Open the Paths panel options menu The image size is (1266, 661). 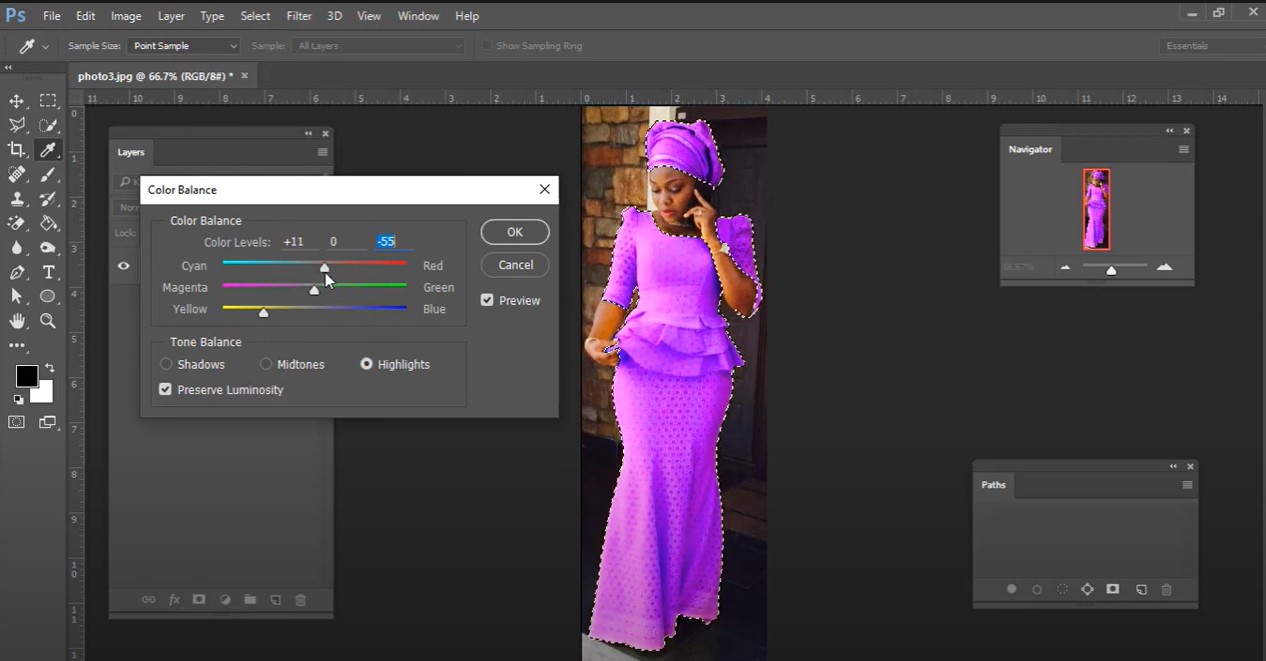1187,485
